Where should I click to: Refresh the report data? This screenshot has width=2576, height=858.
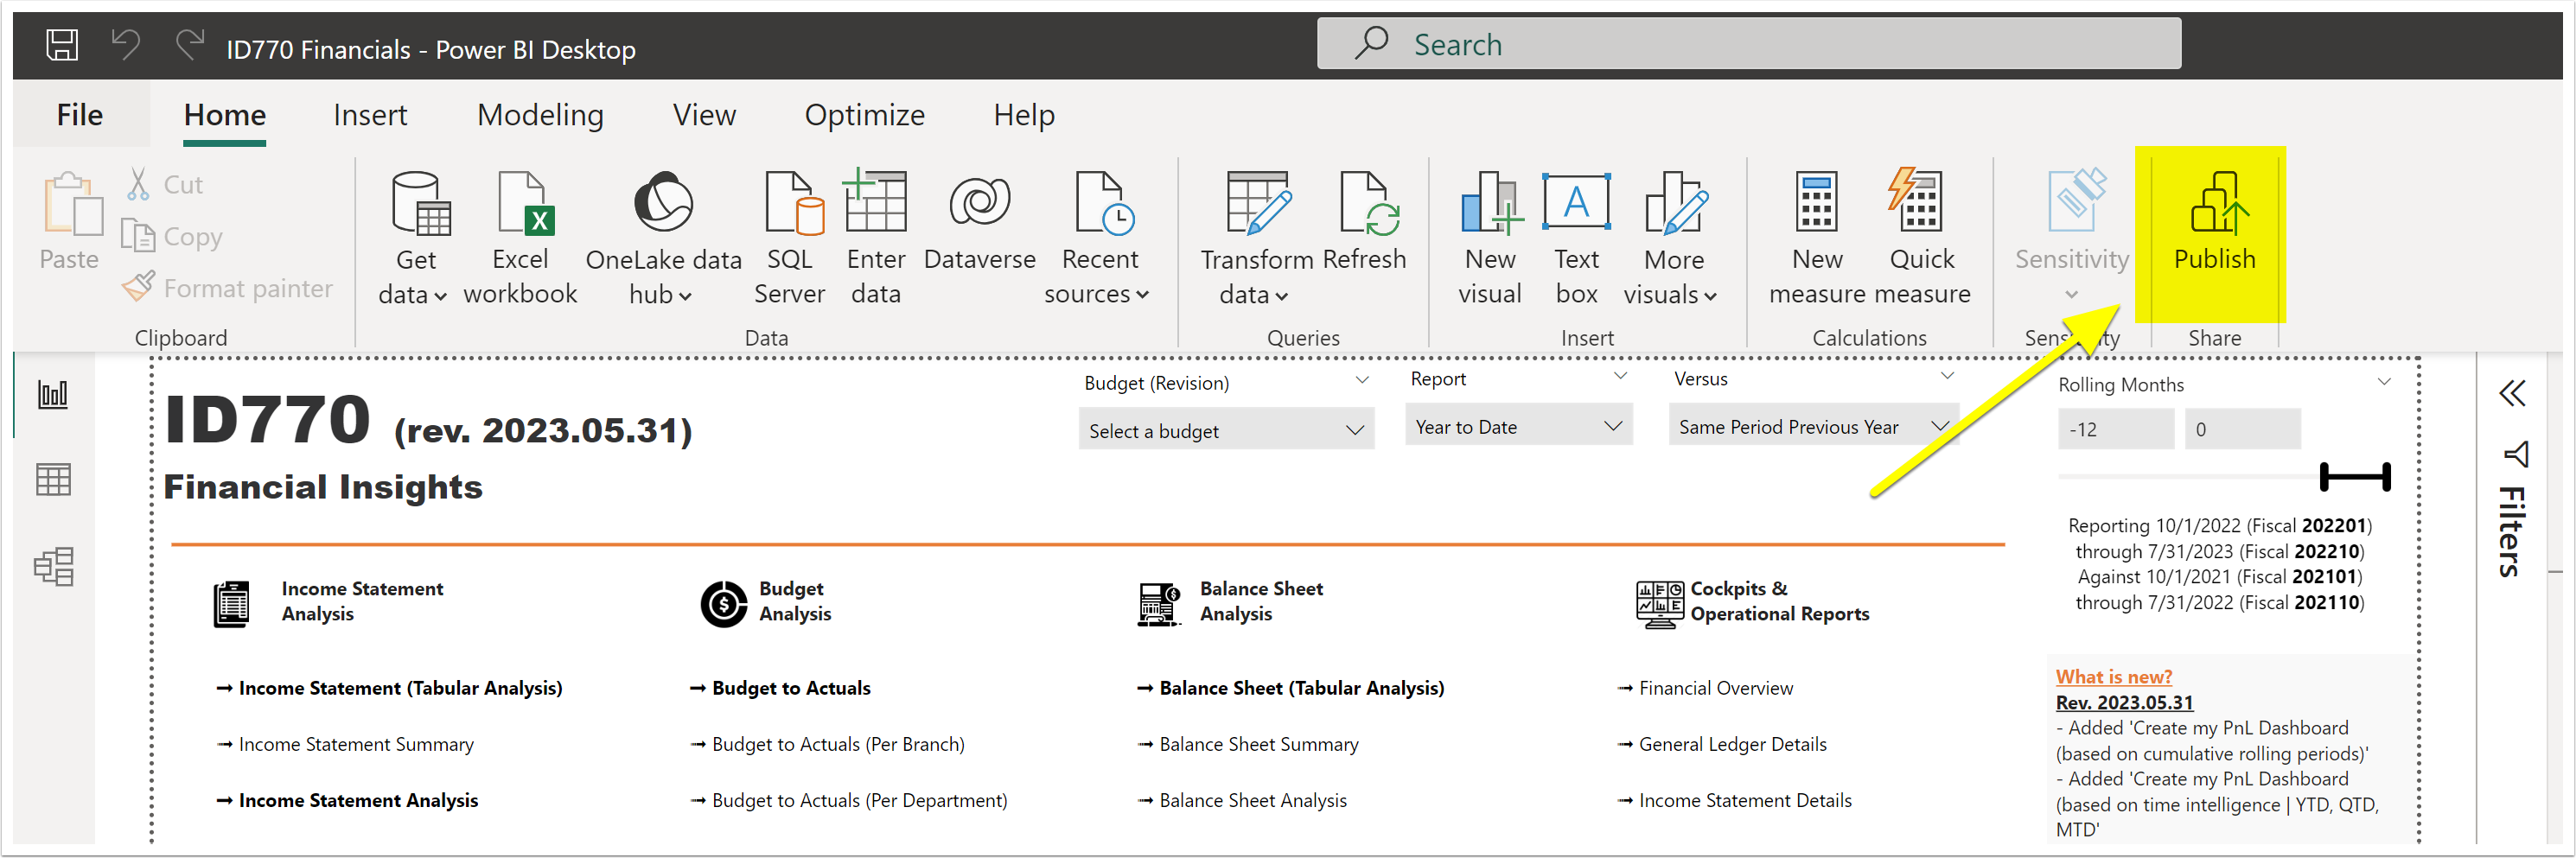(1365, 222)
